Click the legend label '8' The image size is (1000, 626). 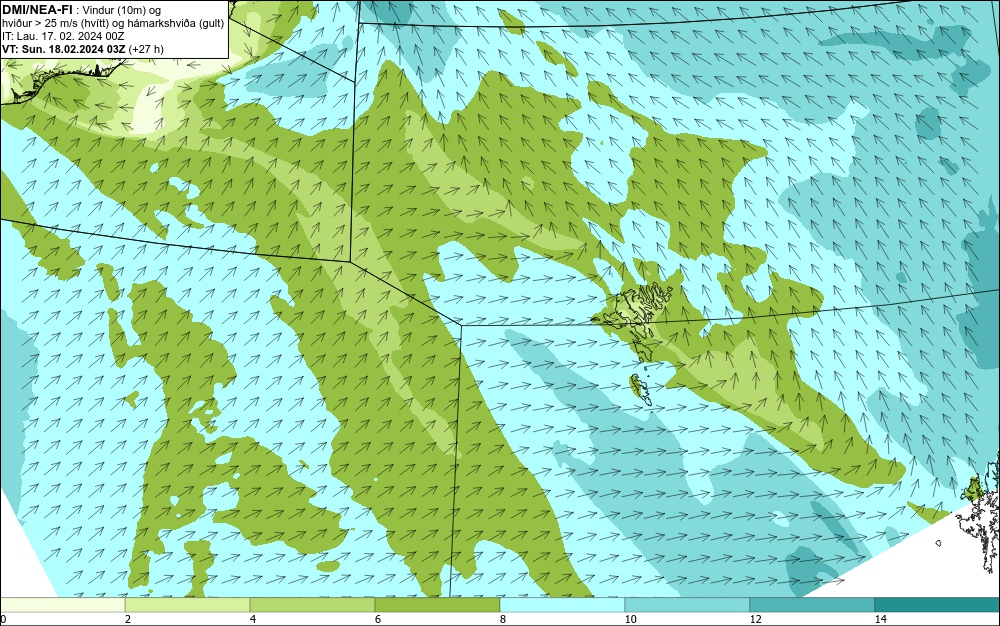click(503, 619)
